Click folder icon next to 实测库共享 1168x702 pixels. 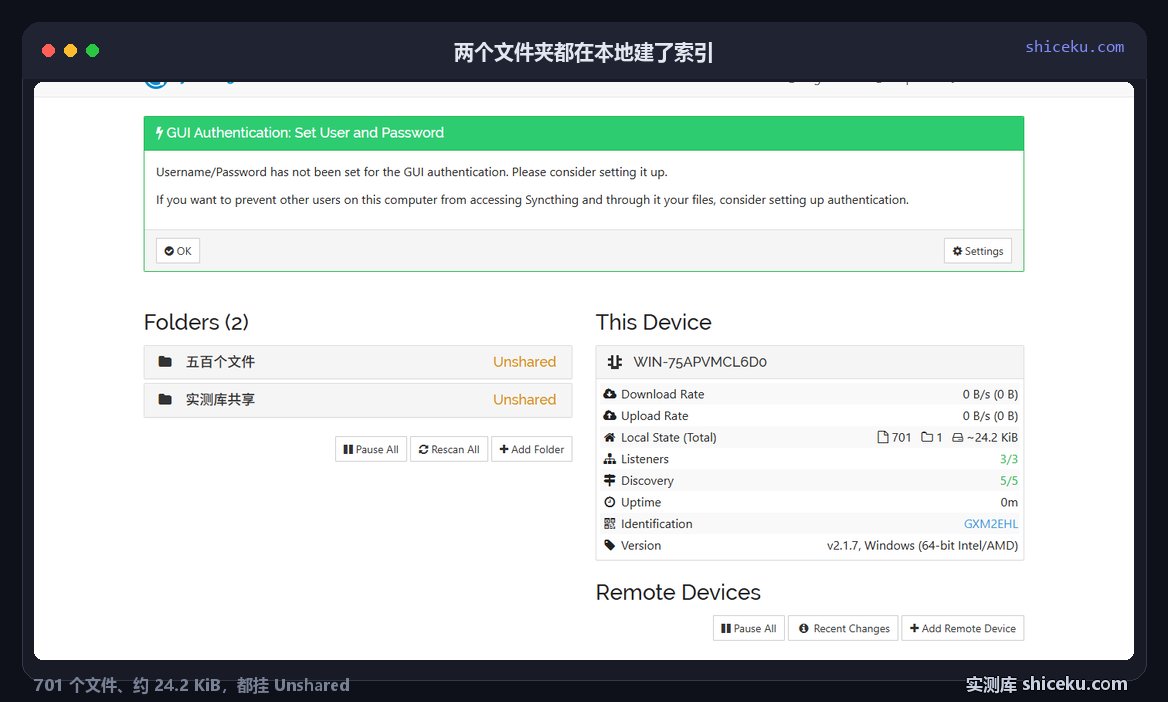pos(165,399)
